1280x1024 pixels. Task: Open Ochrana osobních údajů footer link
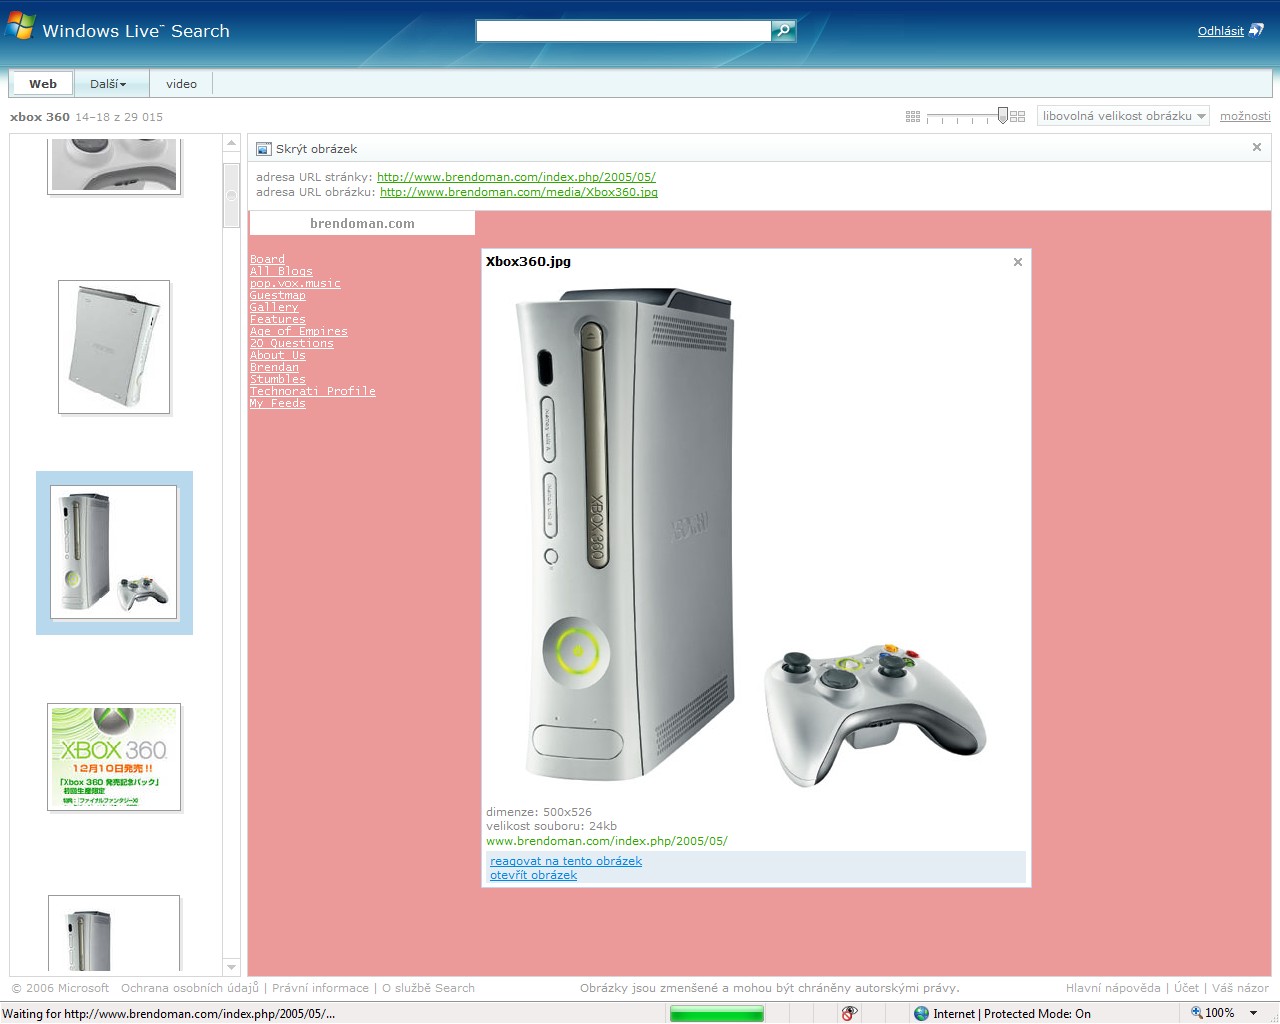click(x=189, y=988)
